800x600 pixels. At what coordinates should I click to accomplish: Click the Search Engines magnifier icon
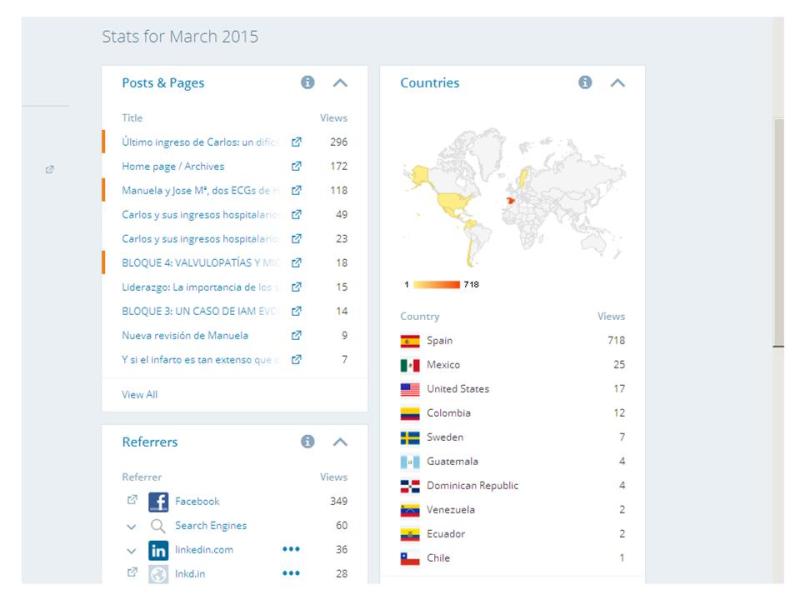158,526
